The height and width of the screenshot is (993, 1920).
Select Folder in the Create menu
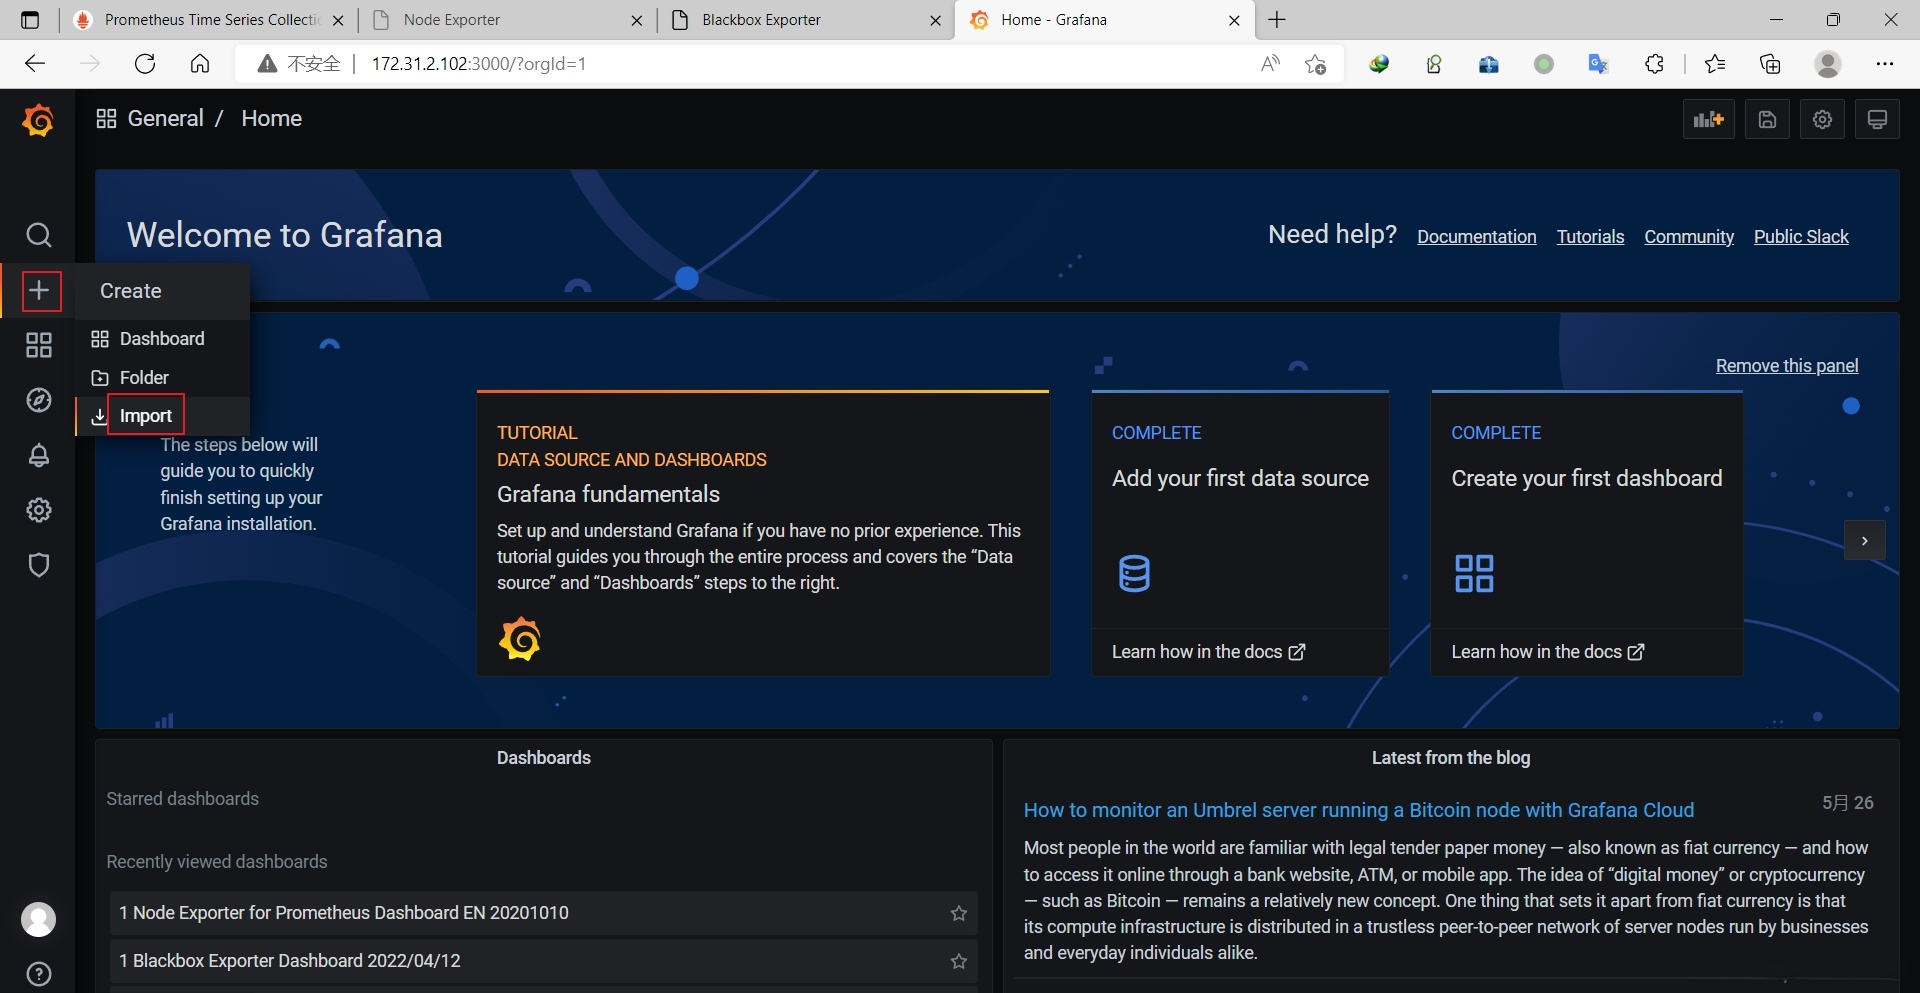tap(162, 378)
